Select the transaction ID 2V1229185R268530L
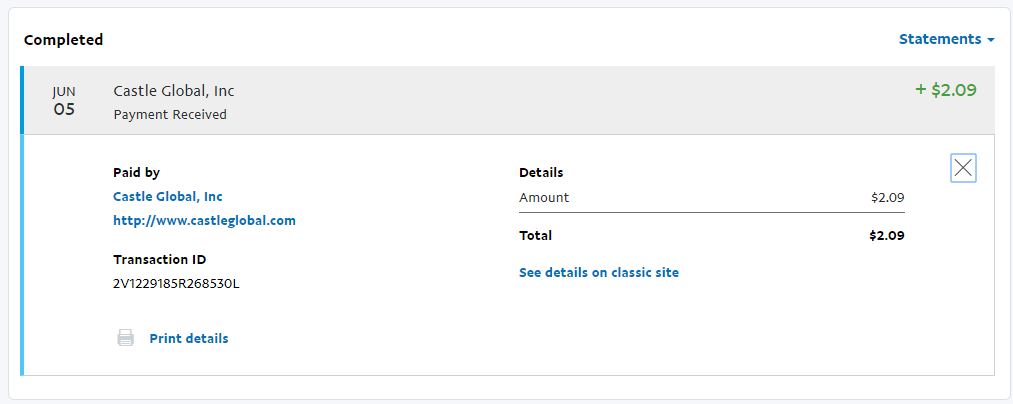This screenshot has width=1013, height=404. point(176,283)
